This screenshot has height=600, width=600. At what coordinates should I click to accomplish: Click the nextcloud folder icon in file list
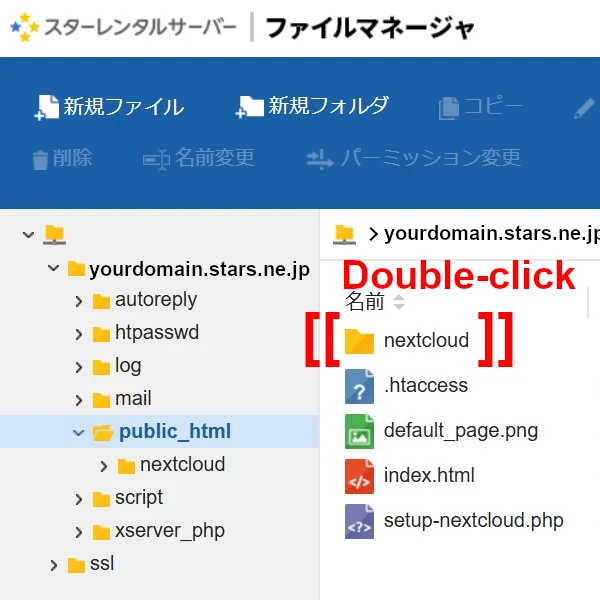(x=359, y=341)
